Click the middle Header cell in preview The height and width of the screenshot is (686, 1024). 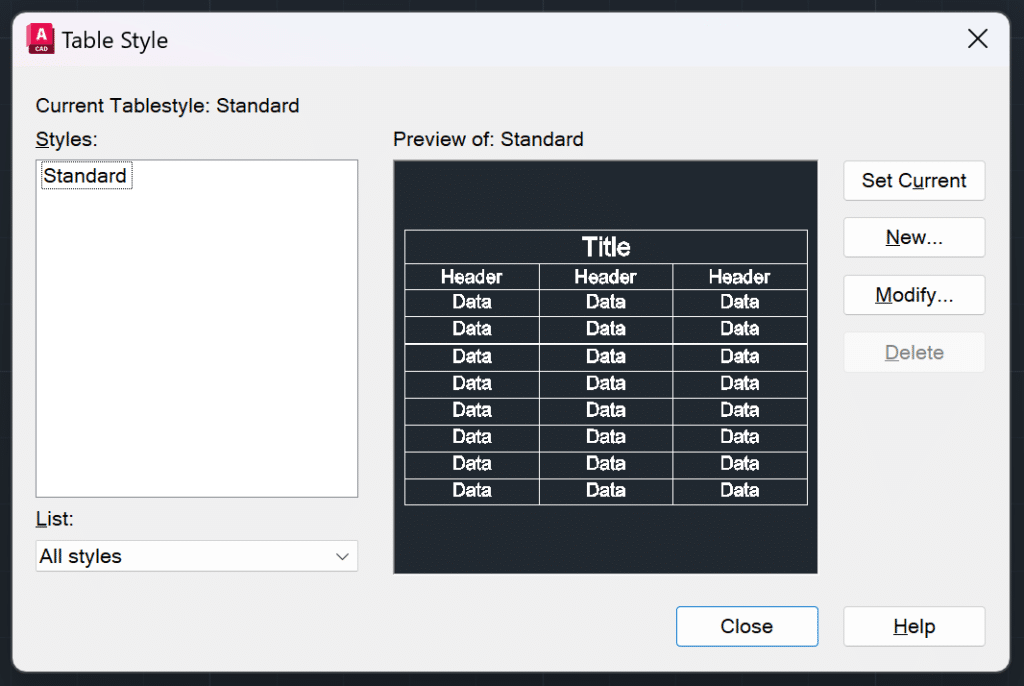pyautogui.click(x=606, y=277)
